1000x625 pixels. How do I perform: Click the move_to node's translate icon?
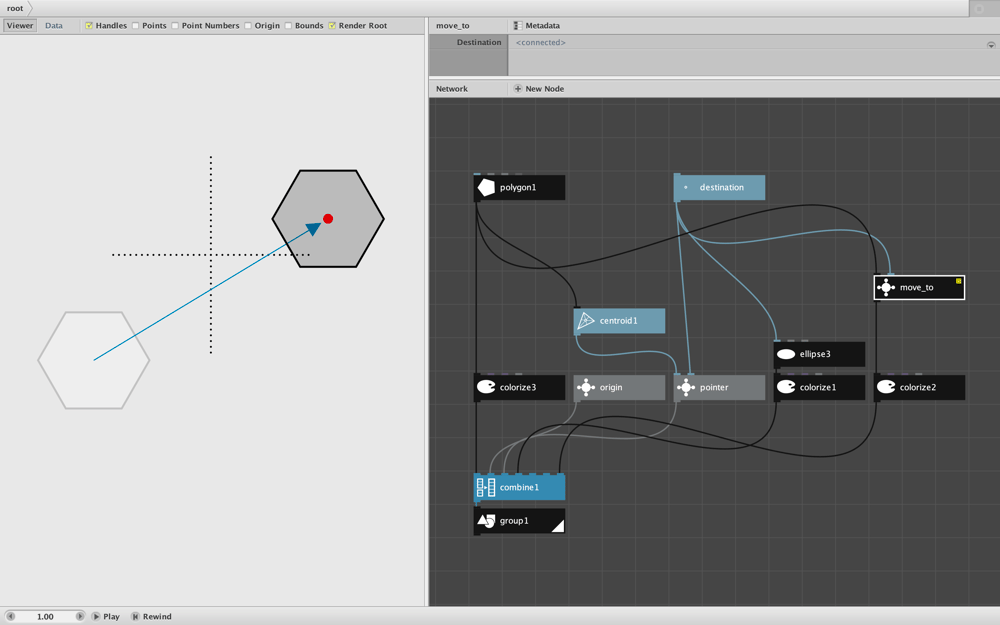point(886,288)
